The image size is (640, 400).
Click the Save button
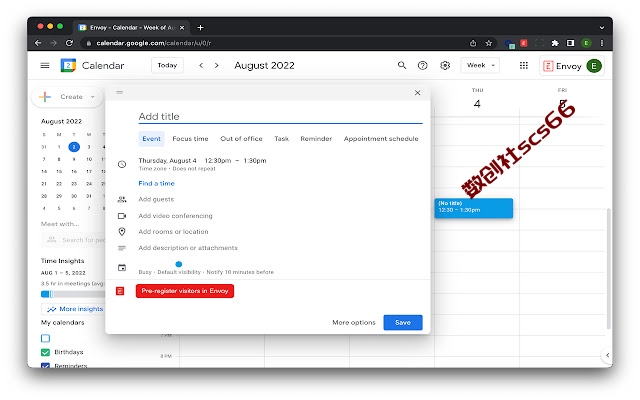point(403,322)
